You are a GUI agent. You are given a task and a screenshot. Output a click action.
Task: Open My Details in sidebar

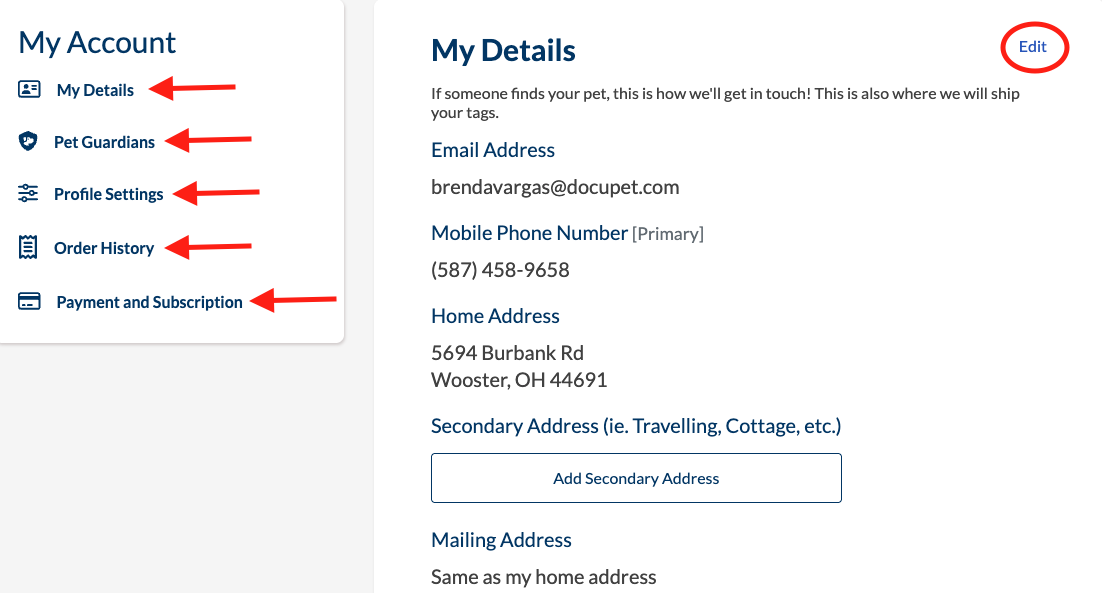point(95,90)
